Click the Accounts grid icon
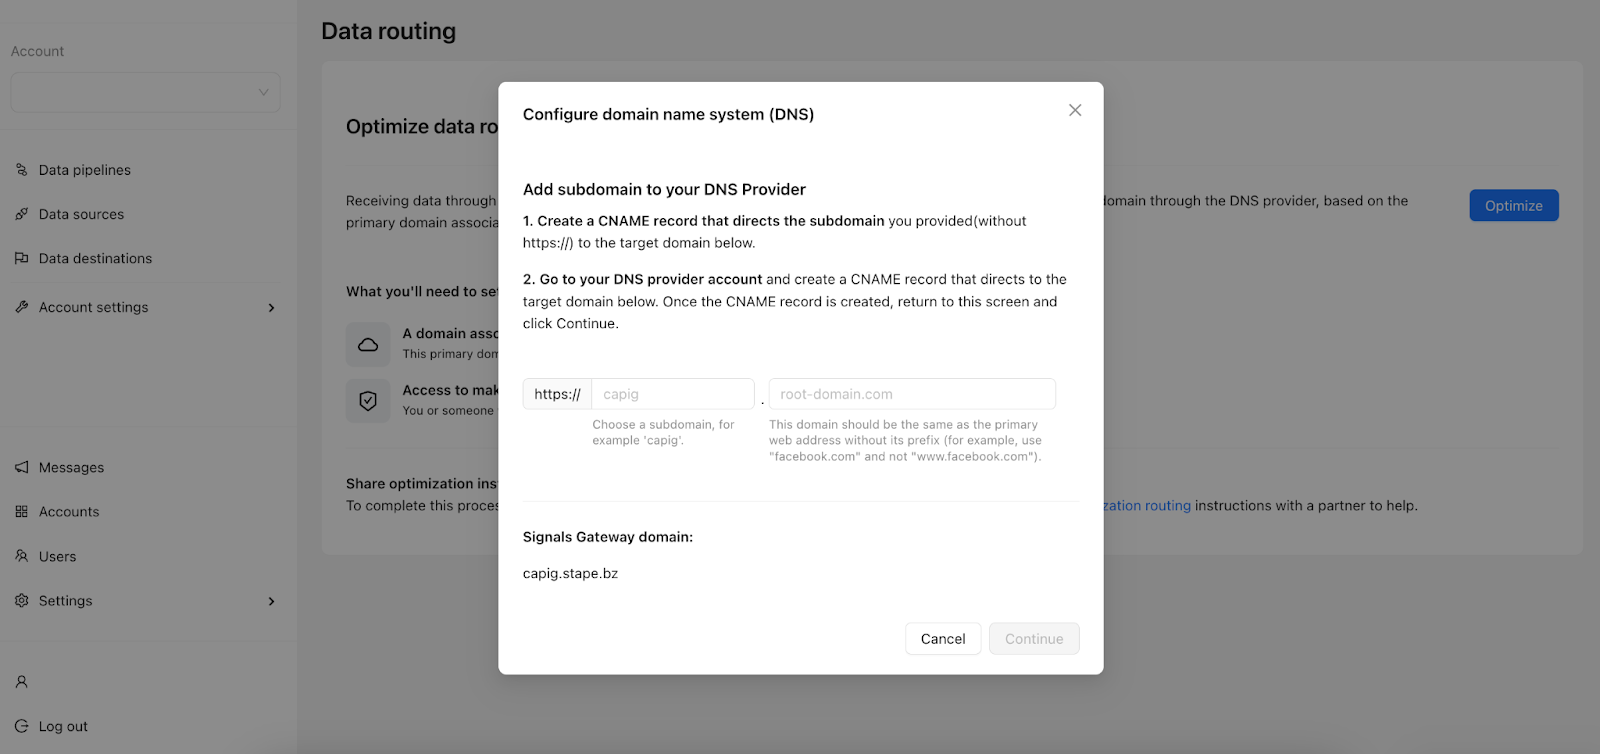The width and height of the screenshot is (1600, 754). (21, 511)
